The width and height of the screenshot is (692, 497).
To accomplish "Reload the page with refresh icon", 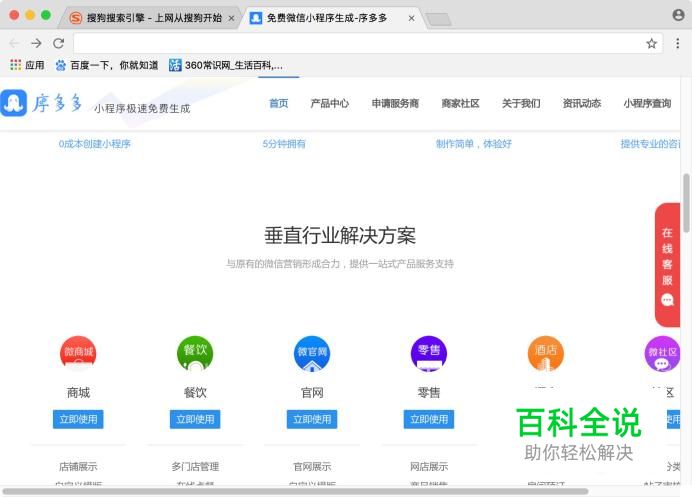I will point(58,43).
